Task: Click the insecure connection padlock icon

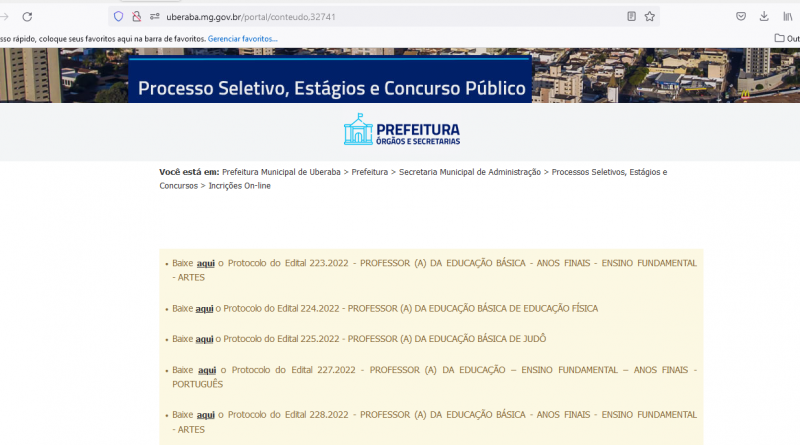Action: click(136, 16)
